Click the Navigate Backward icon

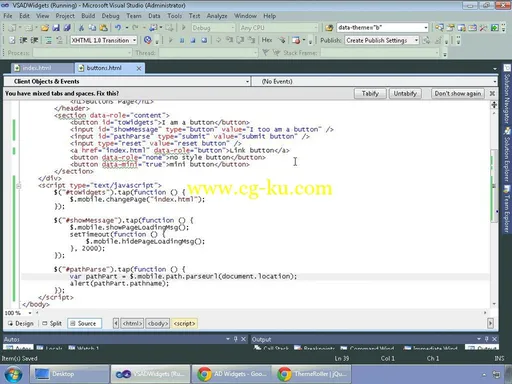coord(153,28)
